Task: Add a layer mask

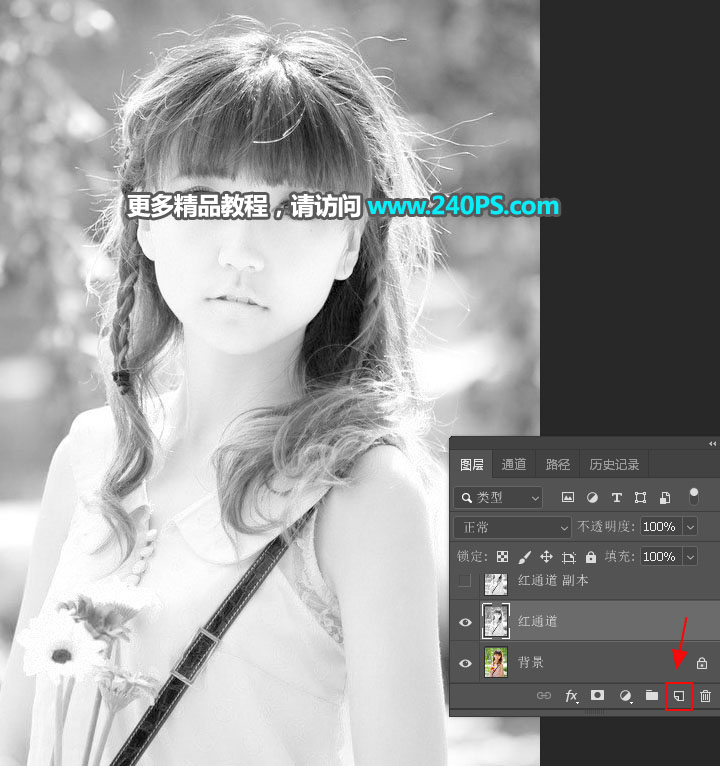Action: [597, 695]
